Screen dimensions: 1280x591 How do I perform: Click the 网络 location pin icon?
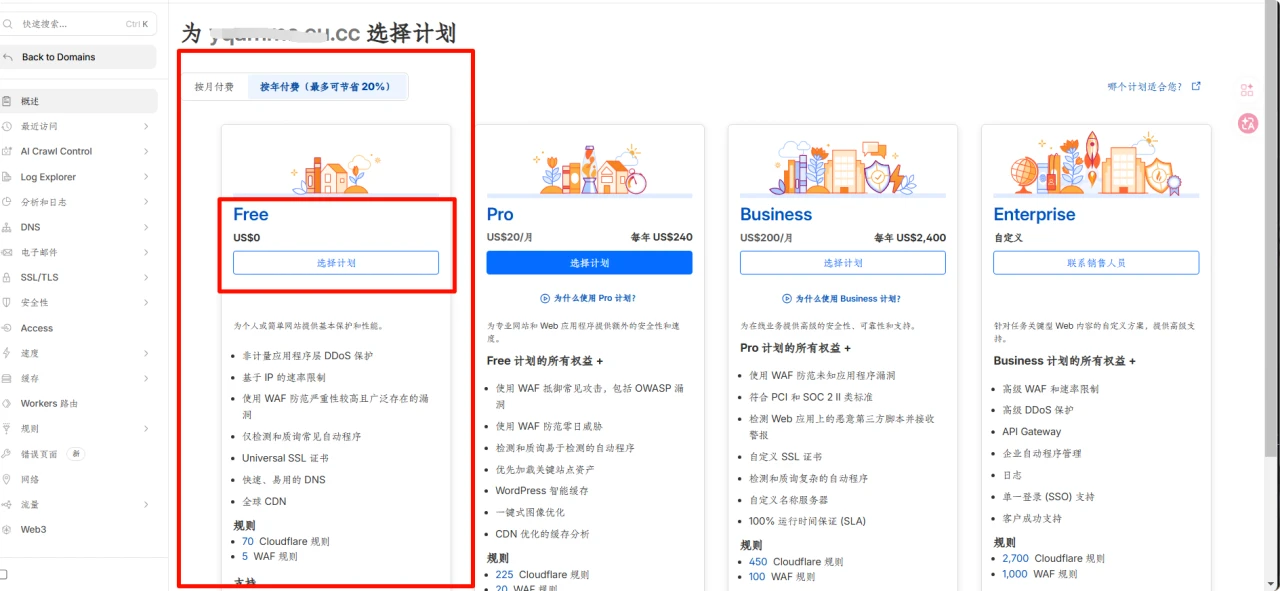pos(7,479)
